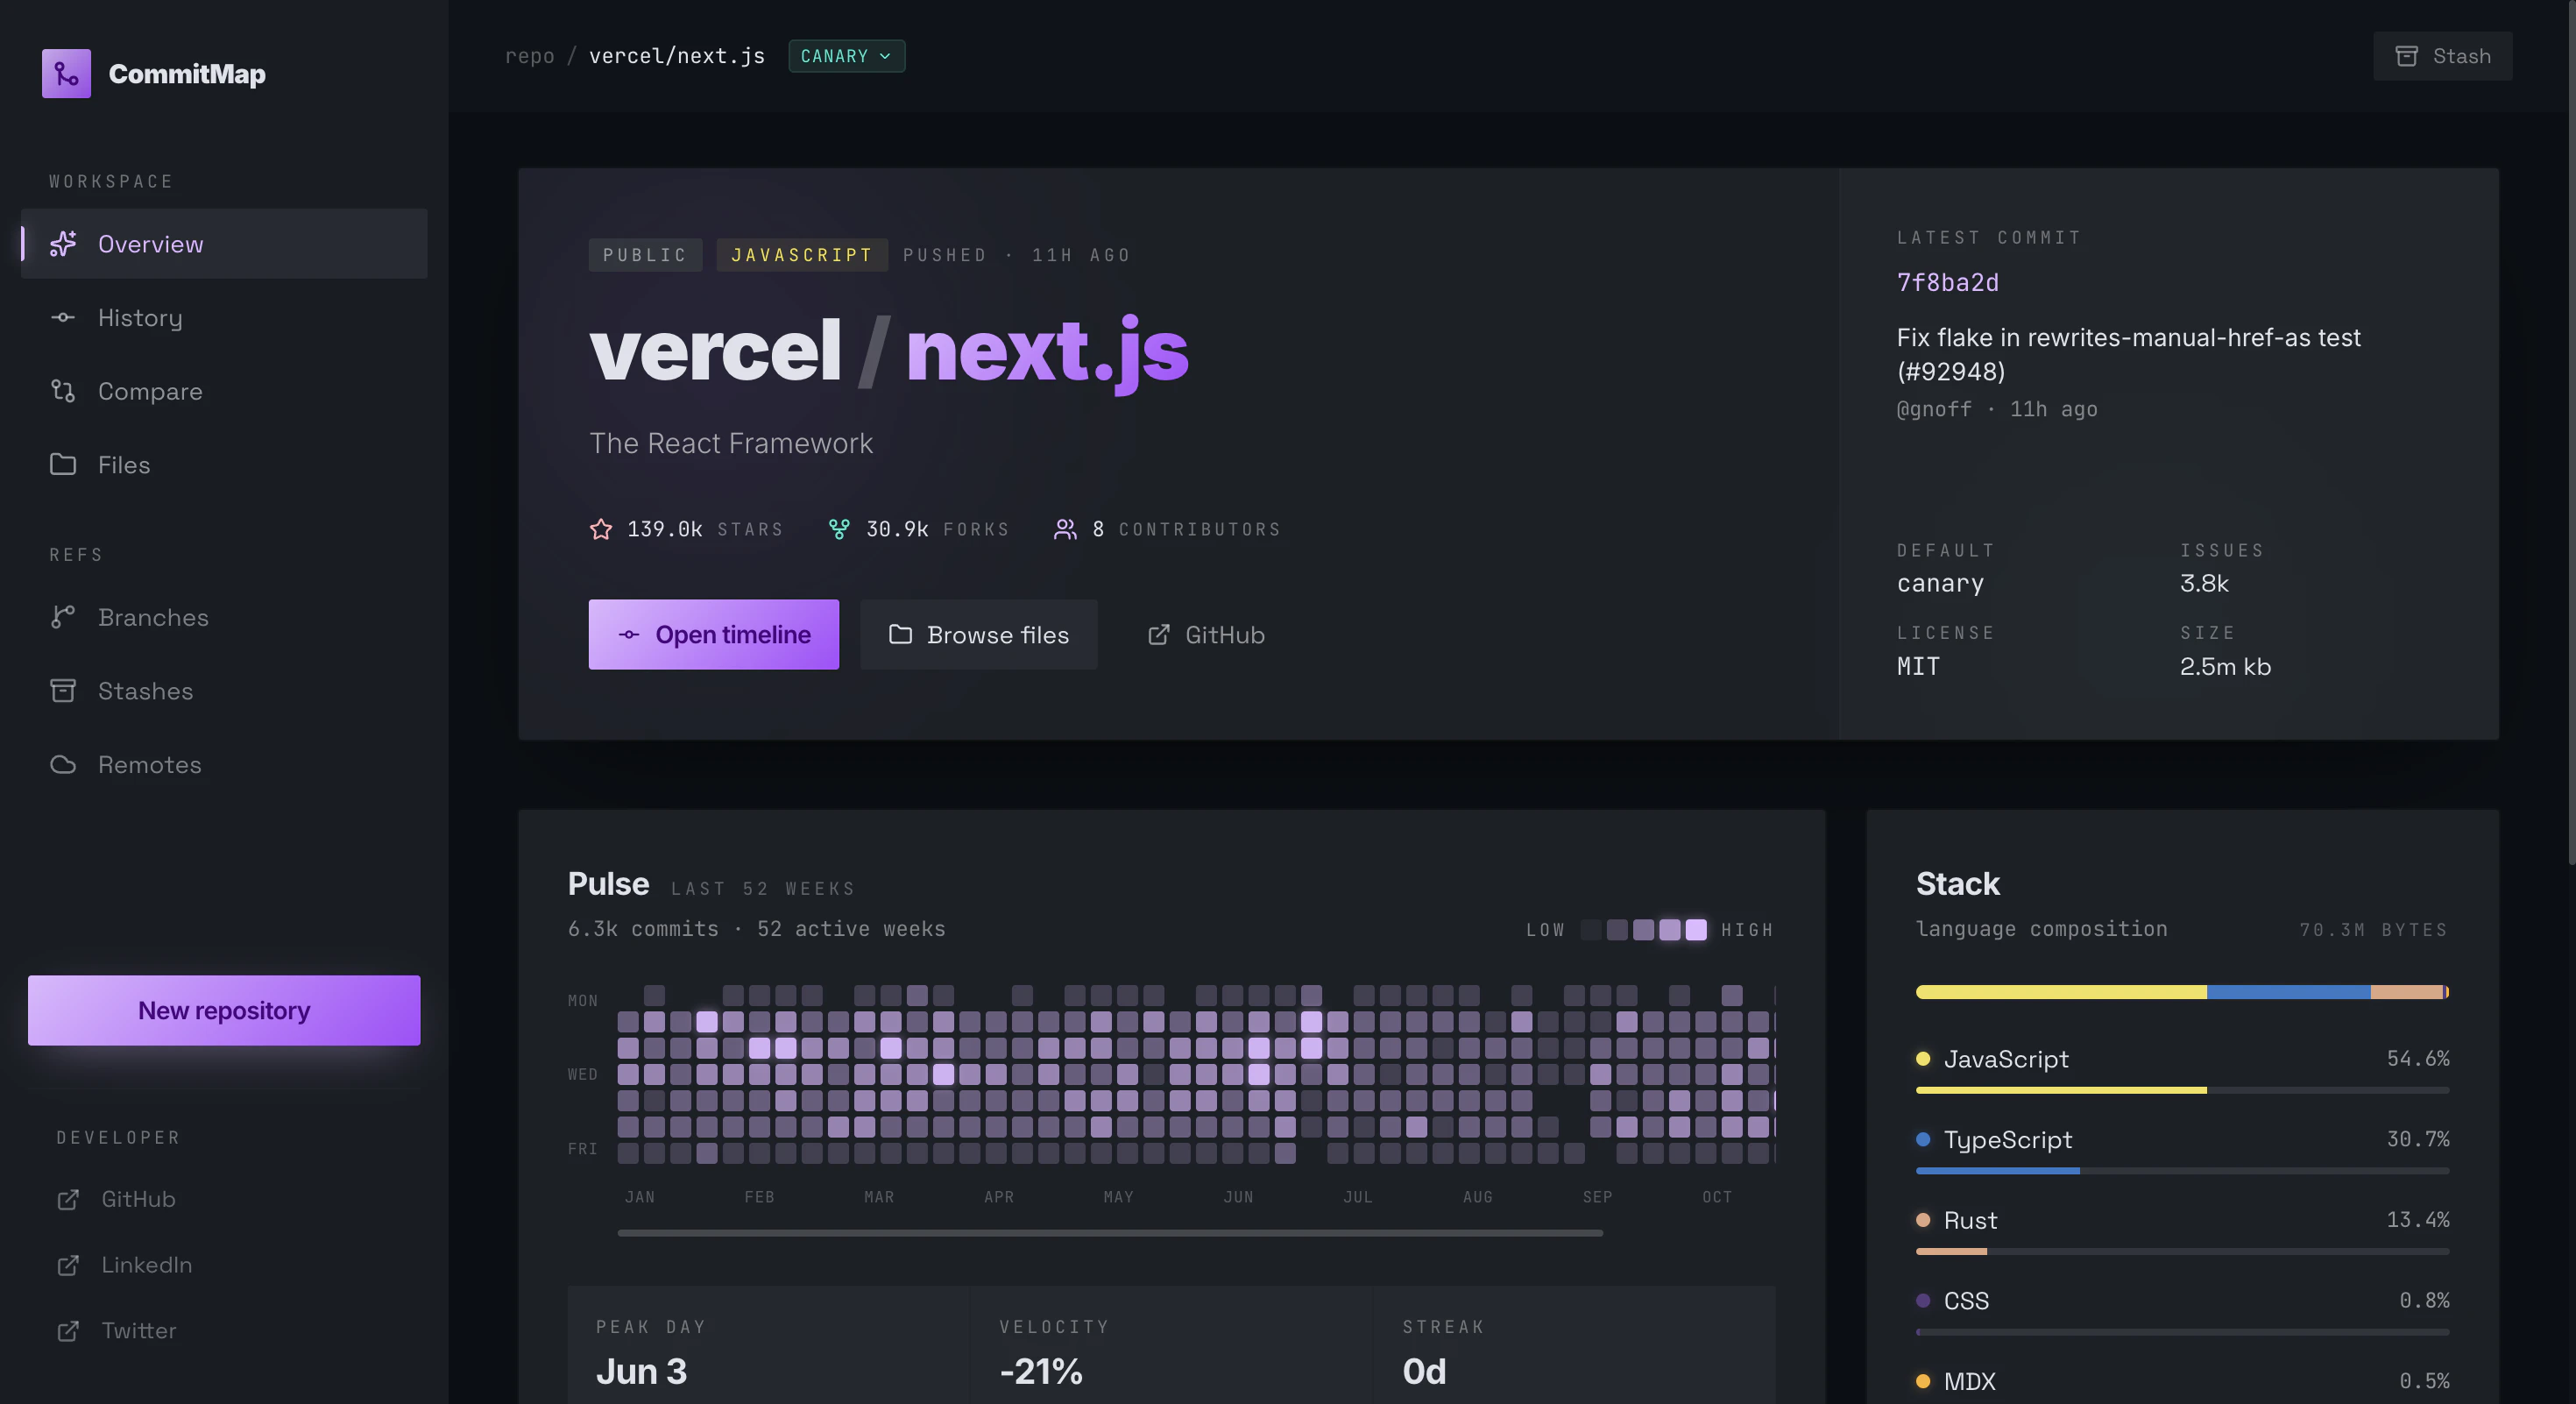Open the Twitter link under DEVELOPER

coord(138,1330)
